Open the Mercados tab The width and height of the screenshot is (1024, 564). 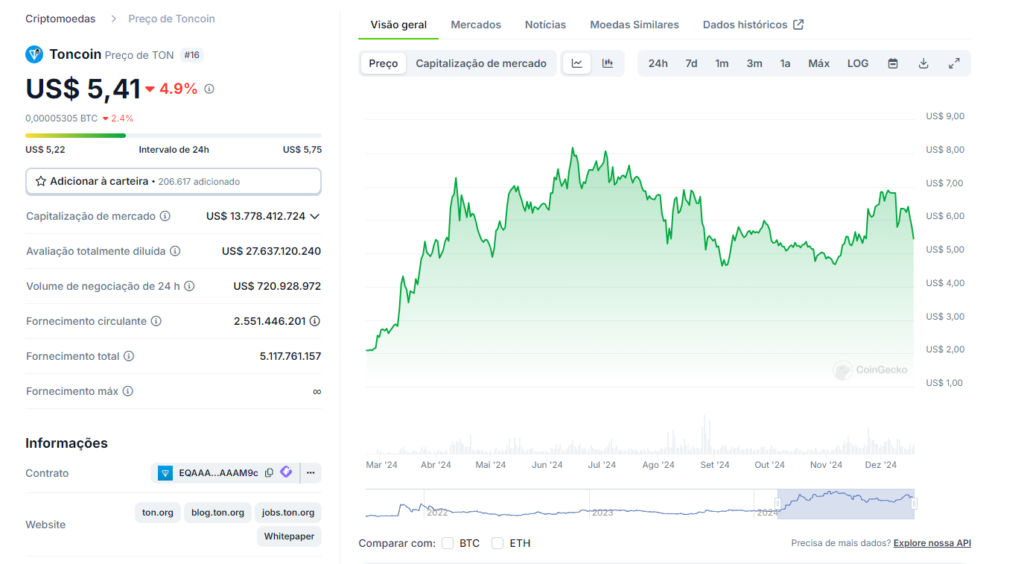(475, 25)
